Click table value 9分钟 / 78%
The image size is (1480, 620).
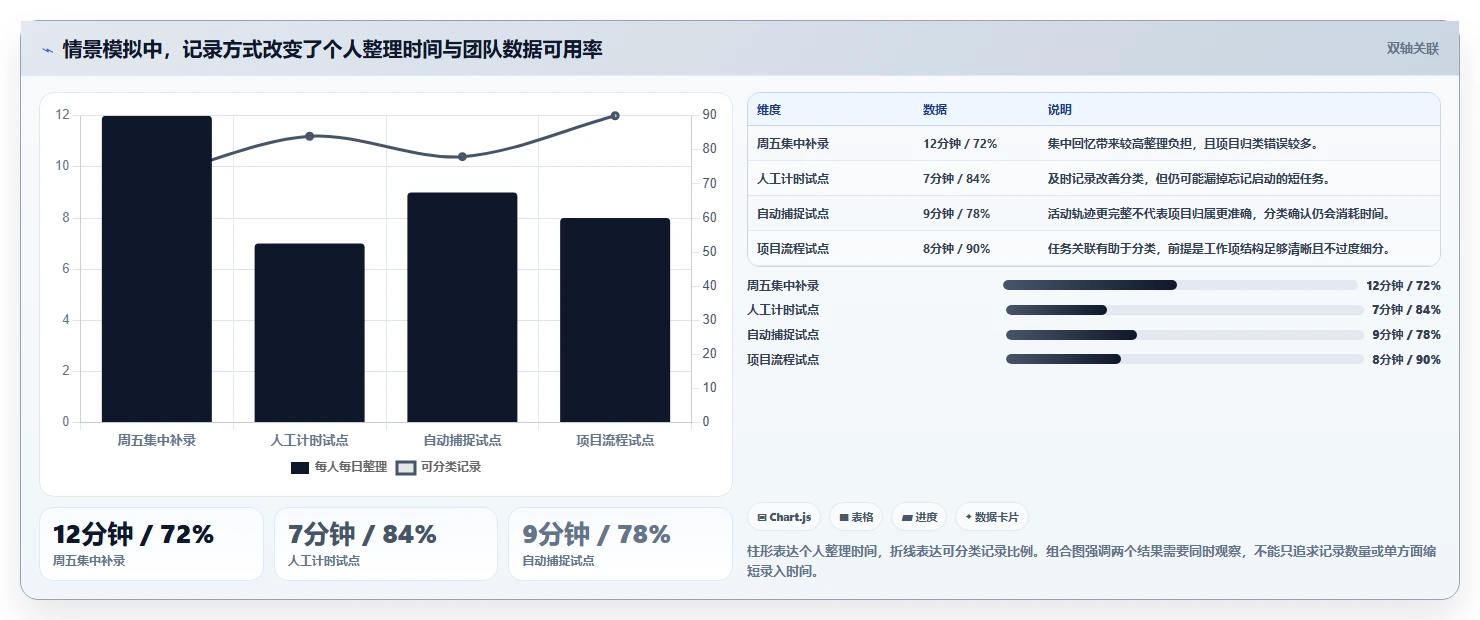coord(957,214)
